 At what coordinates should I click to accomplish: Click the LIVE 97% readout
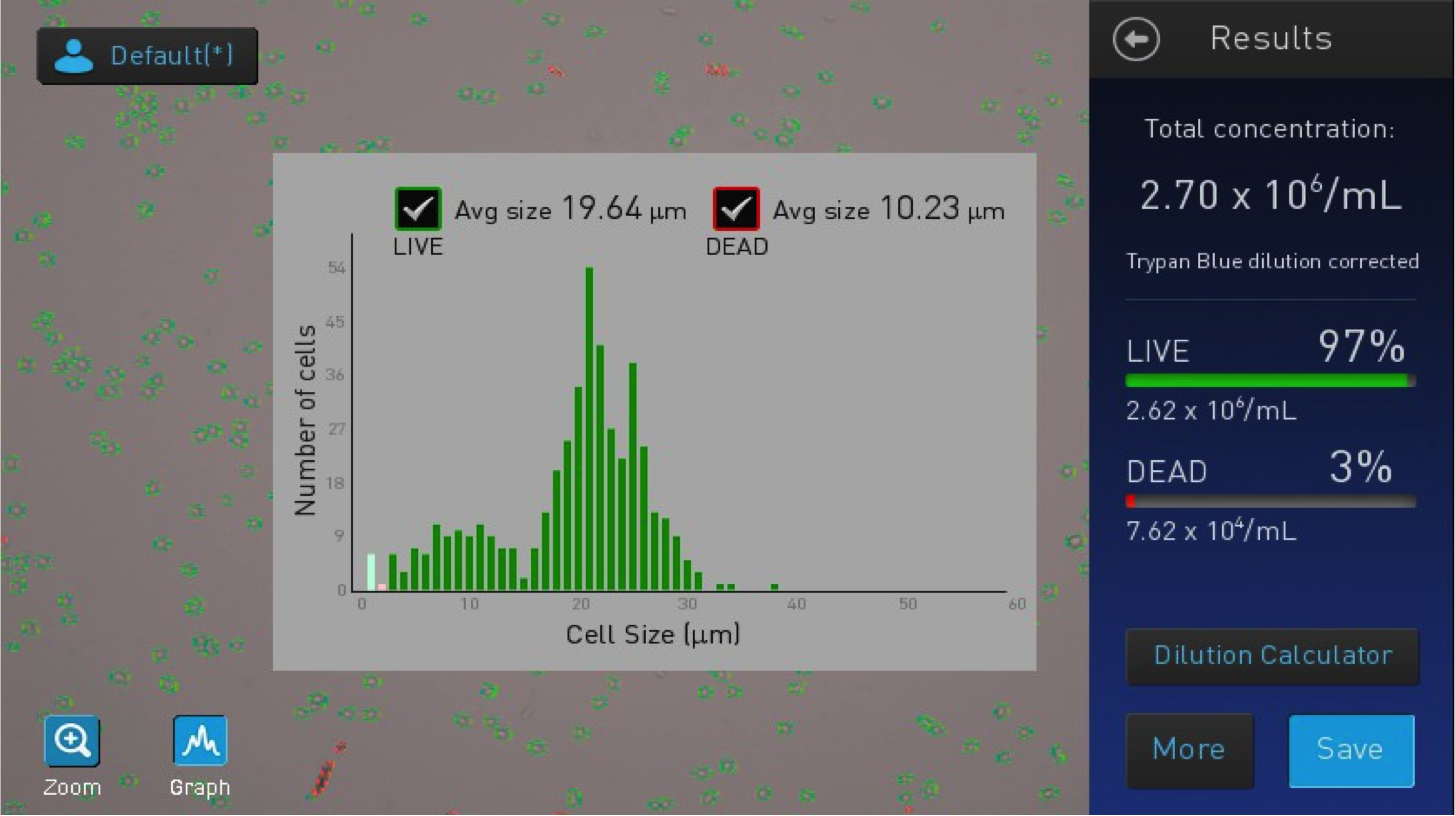pyautogui.click(x=1361, y=347)
